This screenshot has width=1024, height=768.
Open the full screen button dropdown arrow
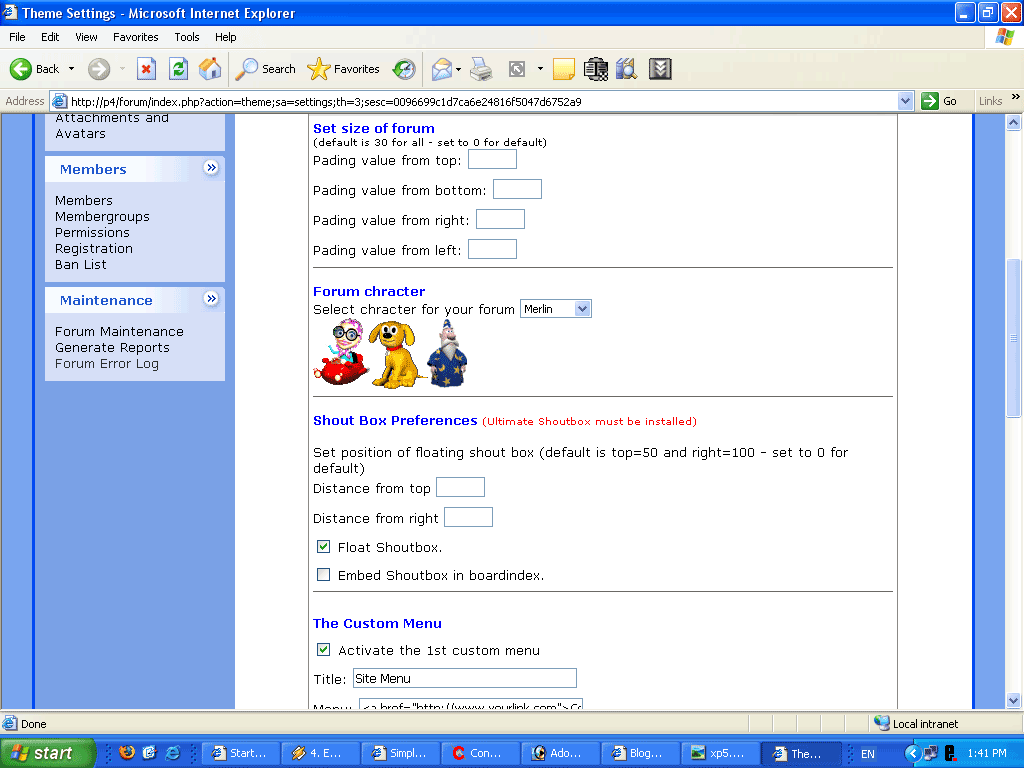pyautogui.click(x=540, y=69)
